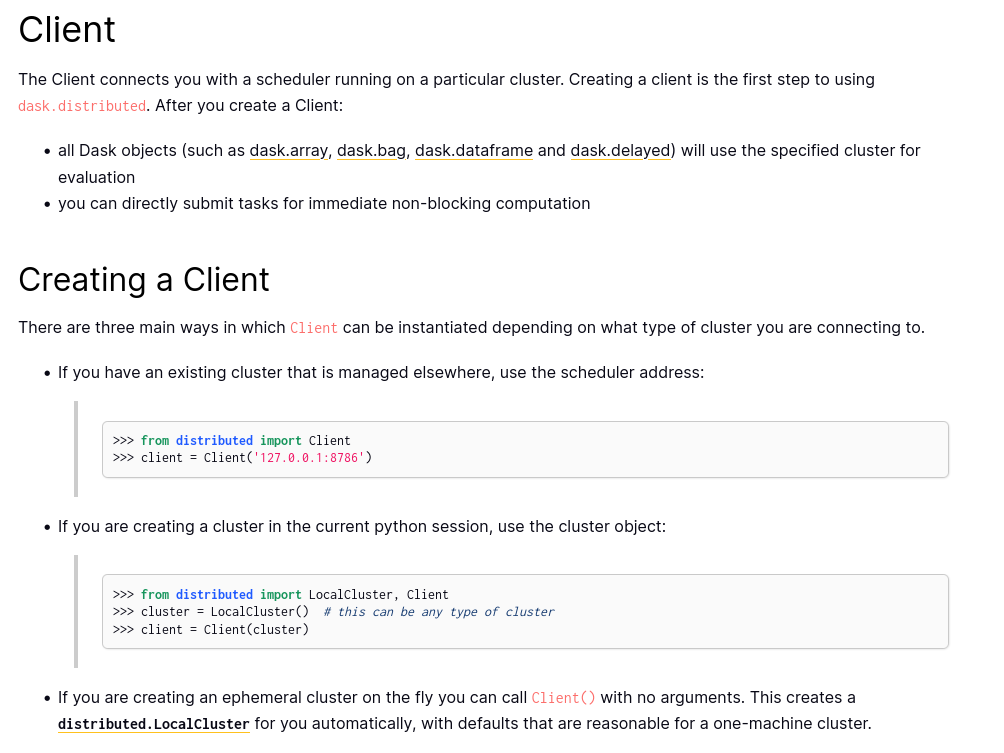
Task: Click the sentence 'There are three main ways'
Action: [471, 328]
